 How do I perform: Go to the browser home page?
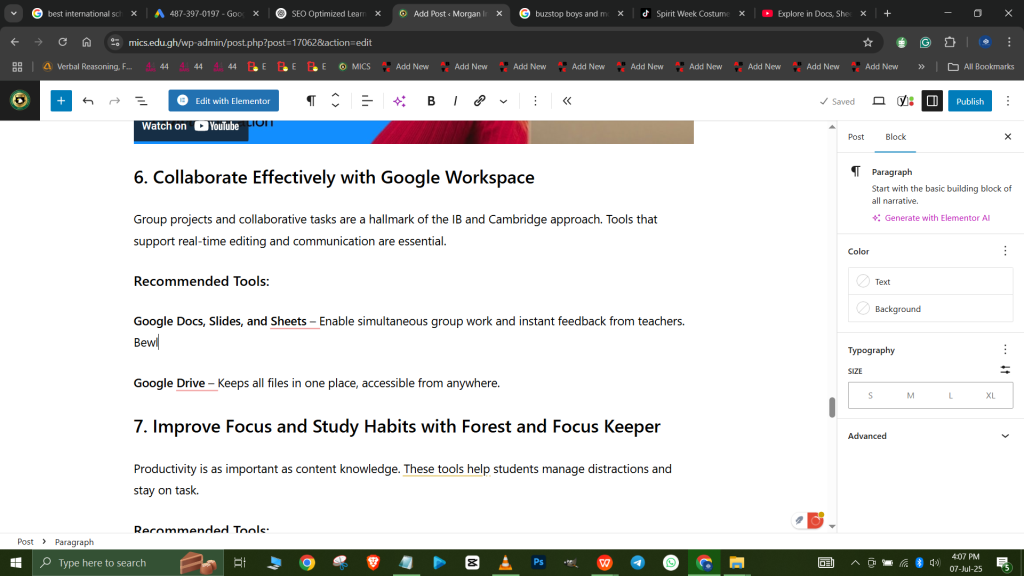87,42
